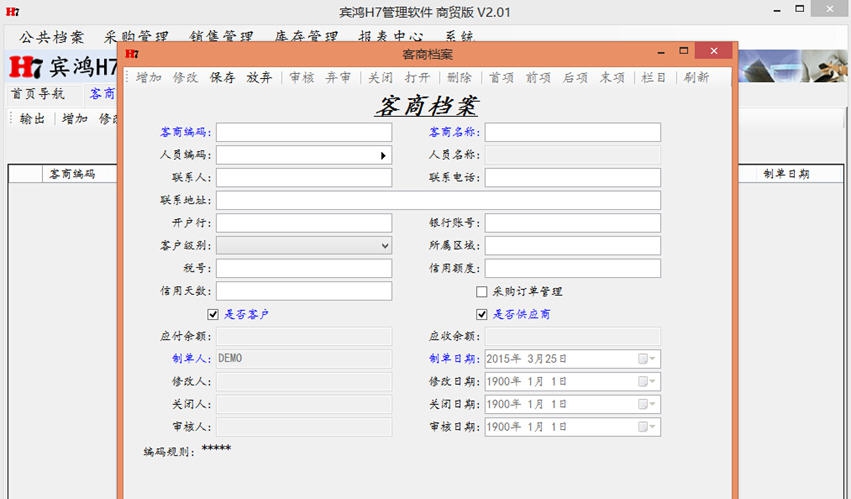Click the H7 icon in the 客商档案 title bar
This screenshot has width=851, height=499.
click(133, 53)
